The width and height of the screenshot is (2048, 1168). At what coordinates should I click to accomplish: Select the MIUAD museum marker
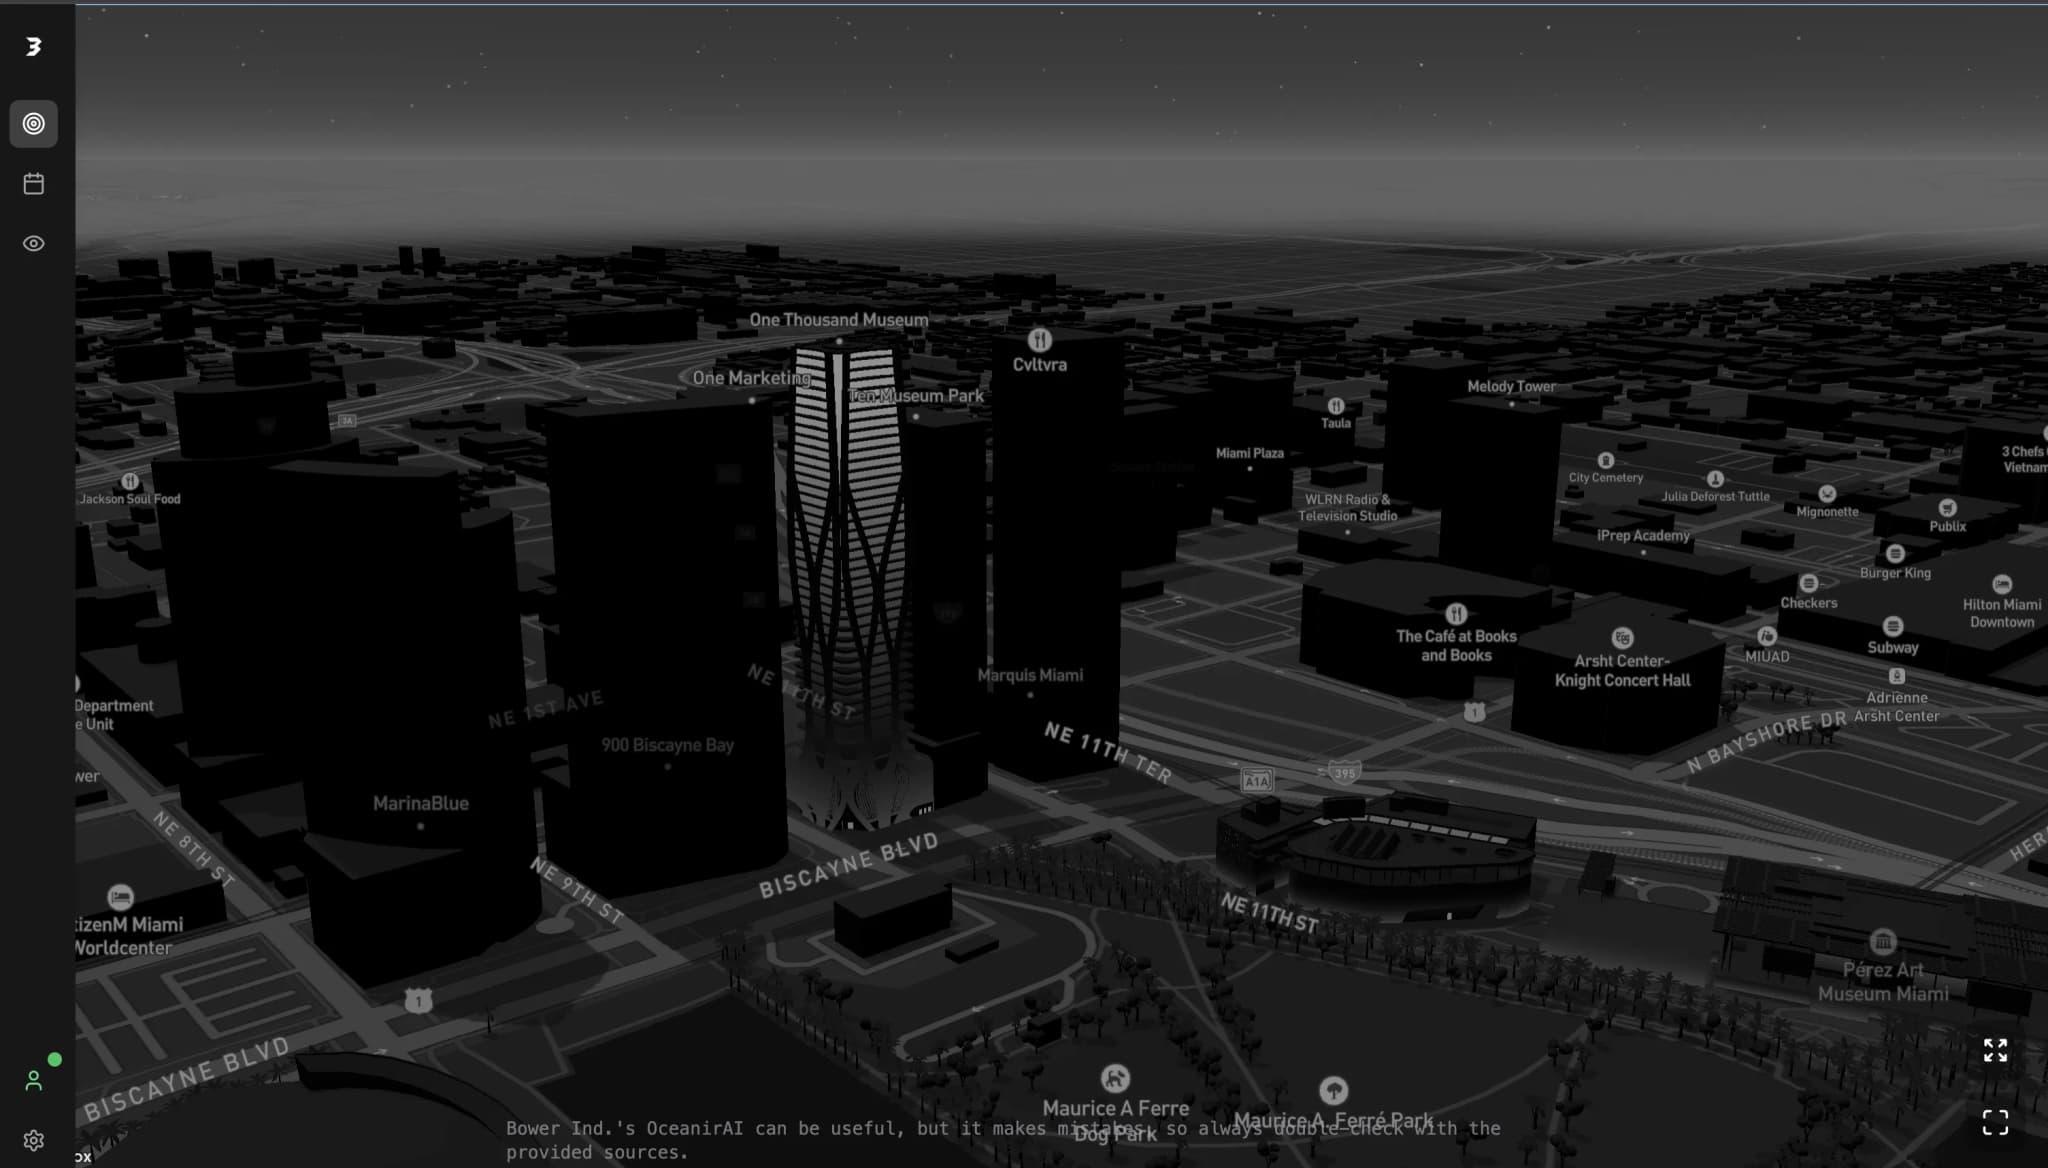pyautogui.click(x=1768, y=635)
